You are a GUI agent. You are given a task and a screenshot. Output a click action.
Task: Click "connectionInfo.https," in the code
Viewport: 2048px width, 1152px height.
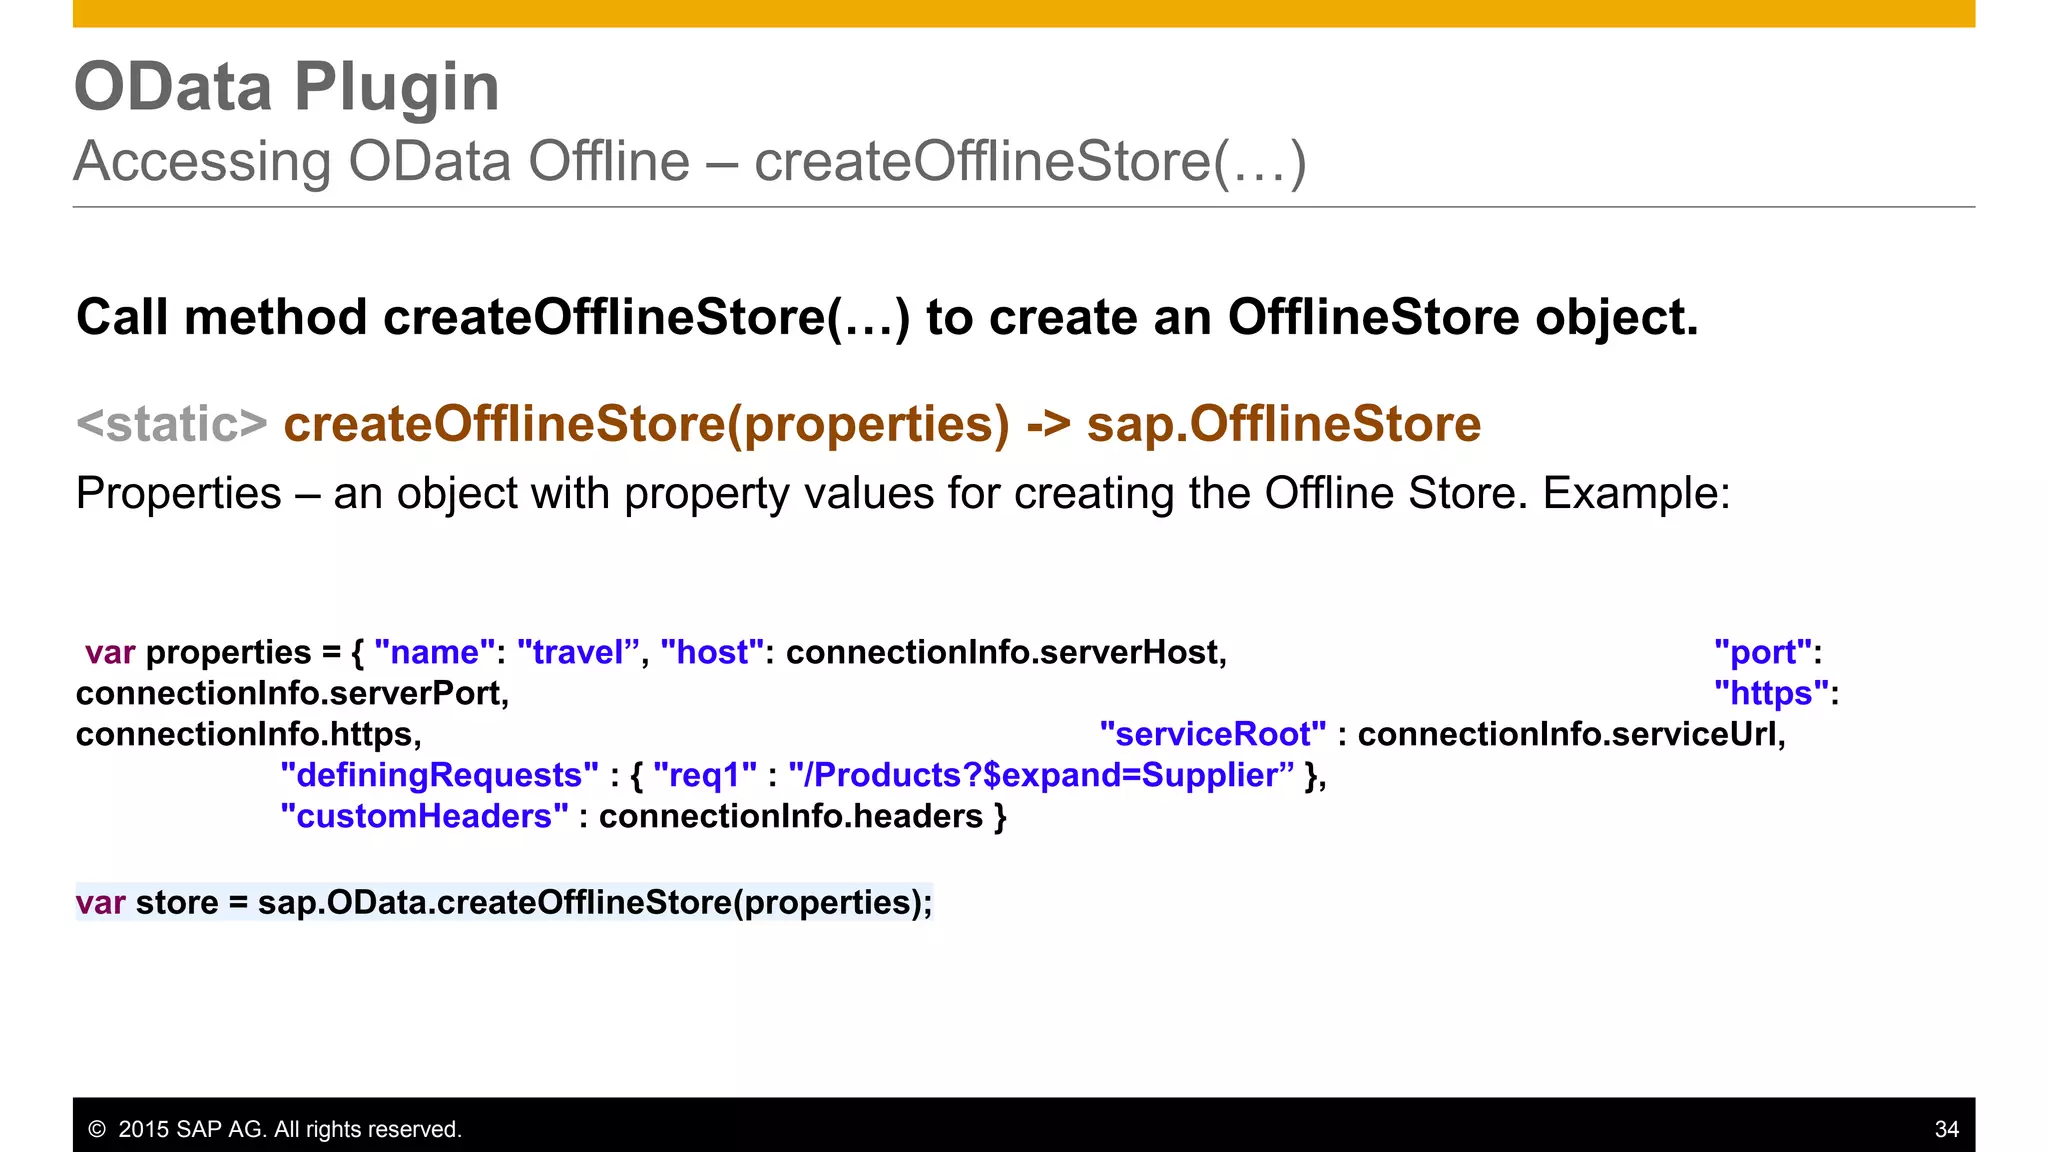[249, 734]
